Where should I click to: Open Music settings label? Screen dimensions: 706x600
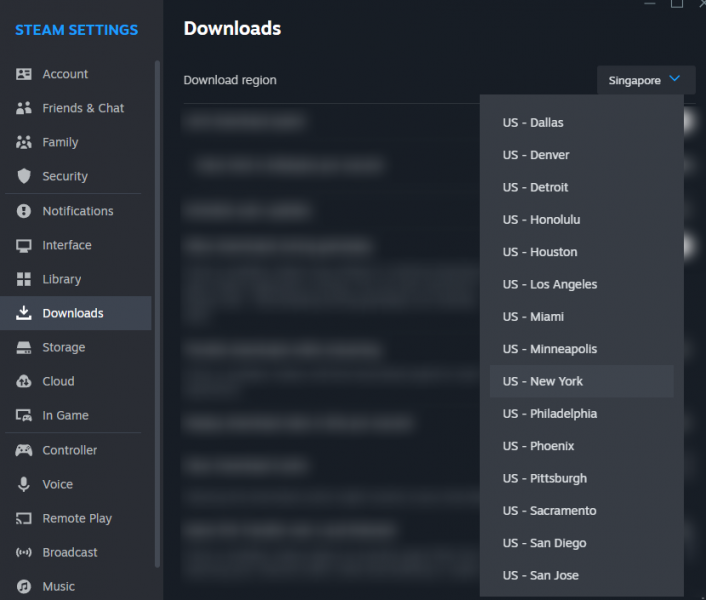click(x=59, y=586)
